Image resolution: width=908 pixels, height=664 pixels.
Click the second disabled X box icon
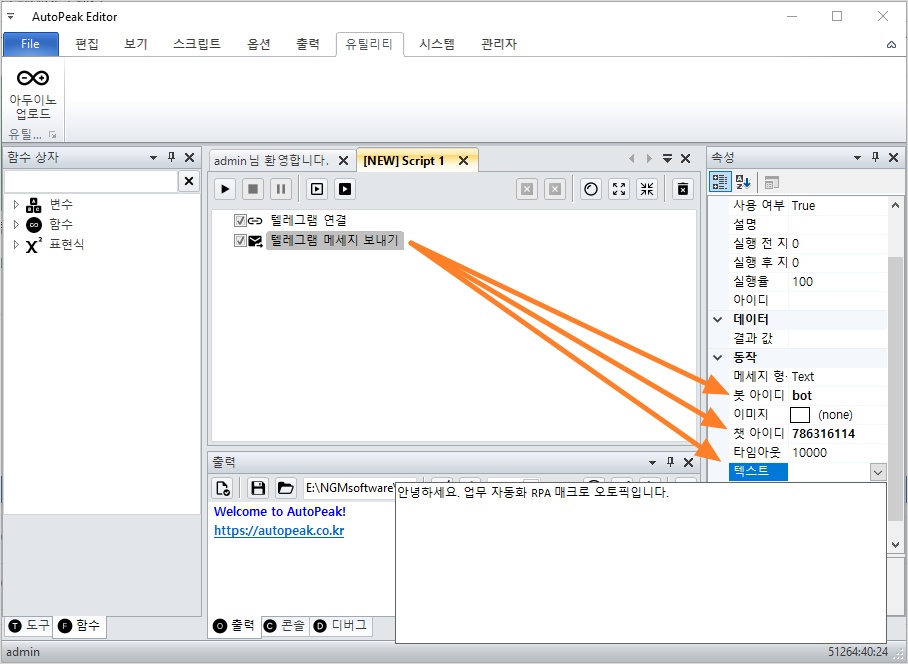coord(555,189)
